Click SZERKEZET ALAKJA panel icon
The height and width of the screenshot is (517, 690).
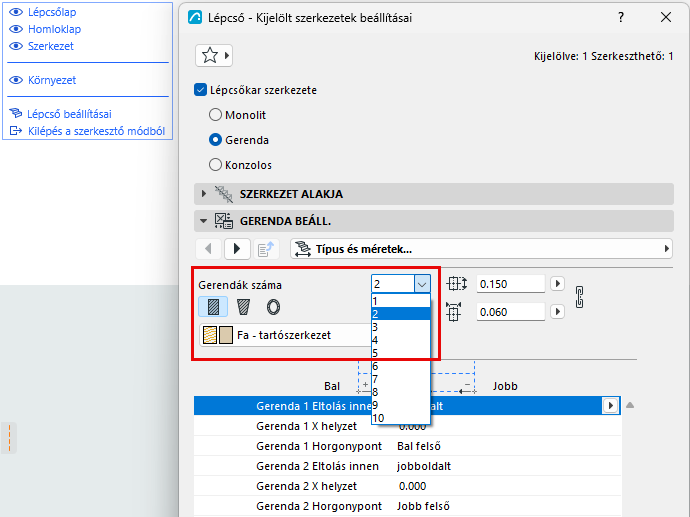click(224, 194)
